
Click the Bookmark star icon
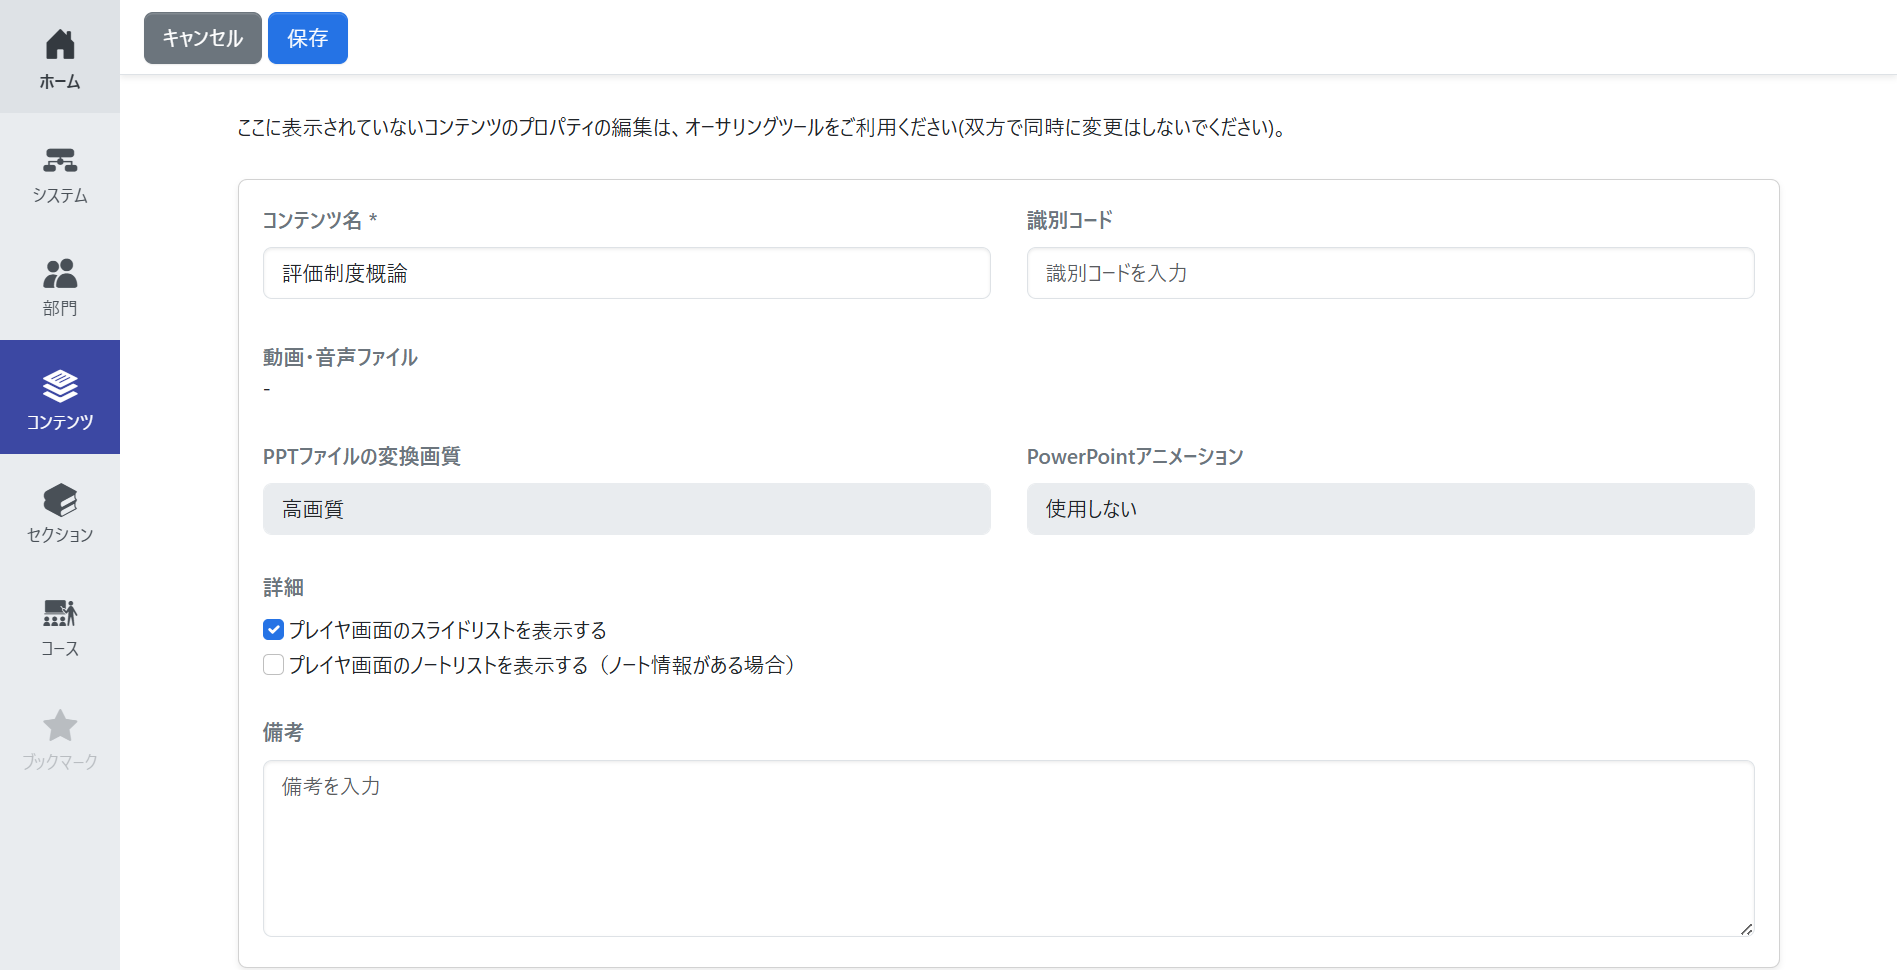tap(60, 726)
